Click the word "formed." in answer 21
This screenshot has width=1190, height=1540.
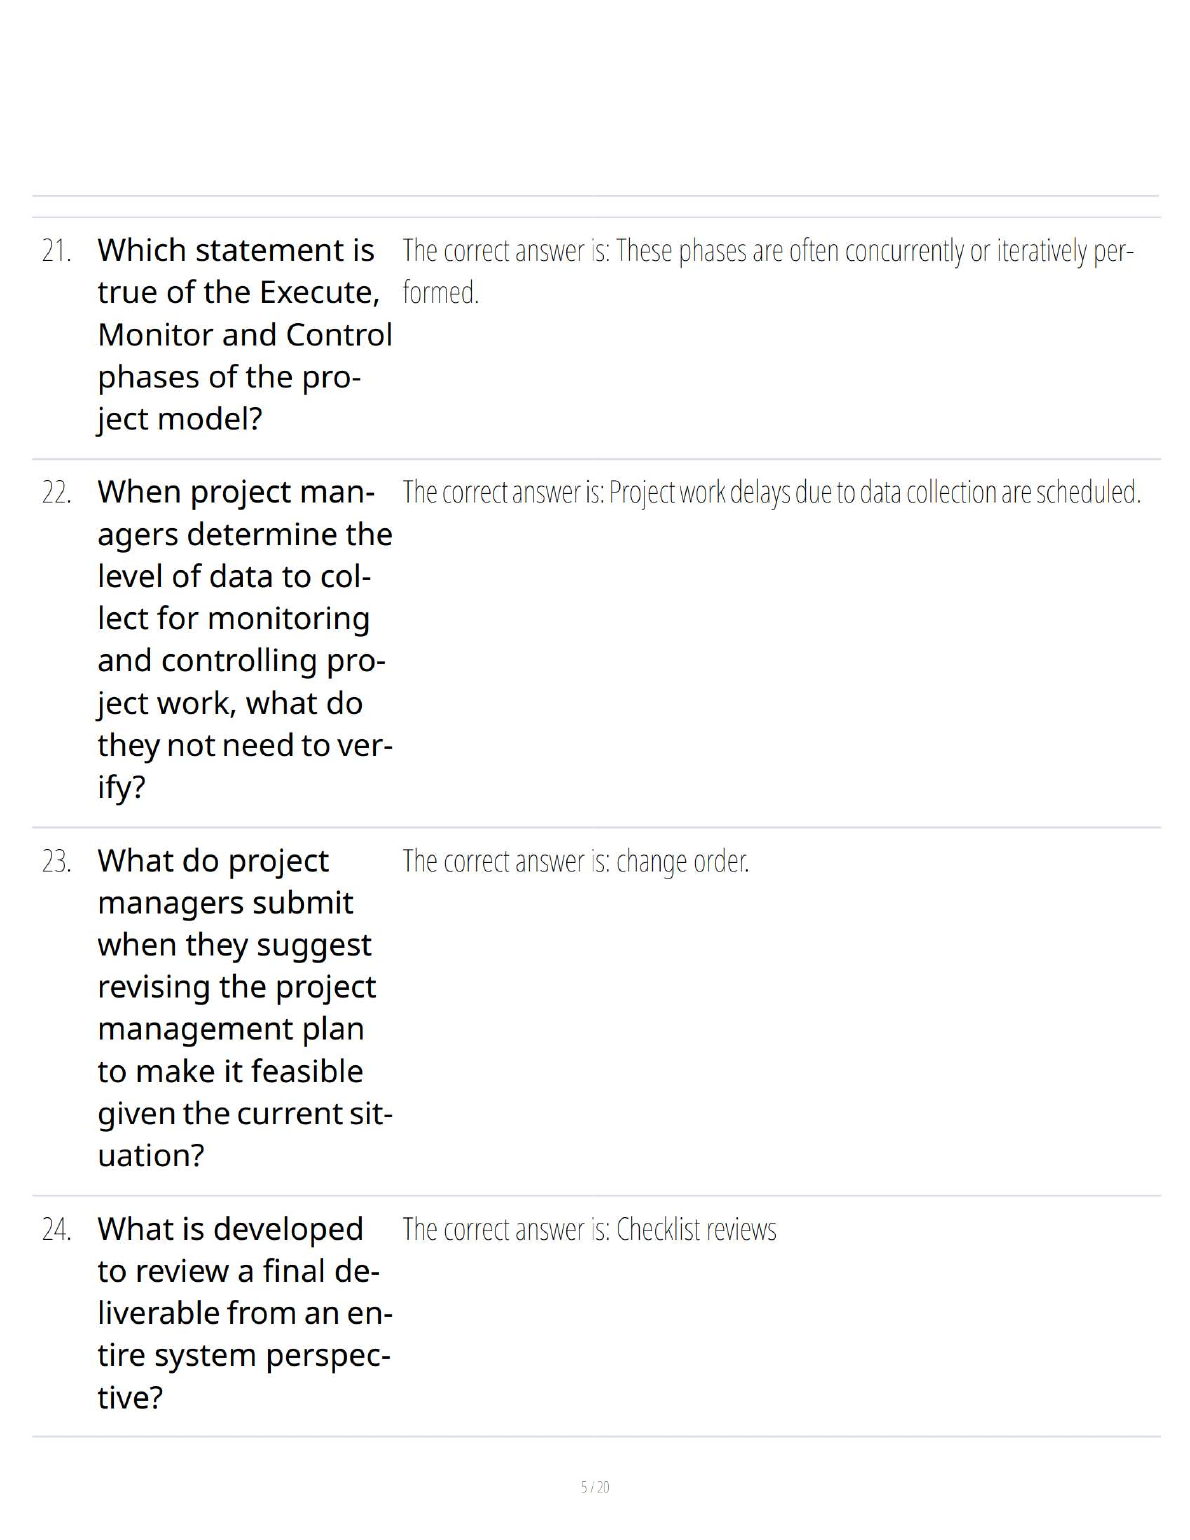(441, 293)
